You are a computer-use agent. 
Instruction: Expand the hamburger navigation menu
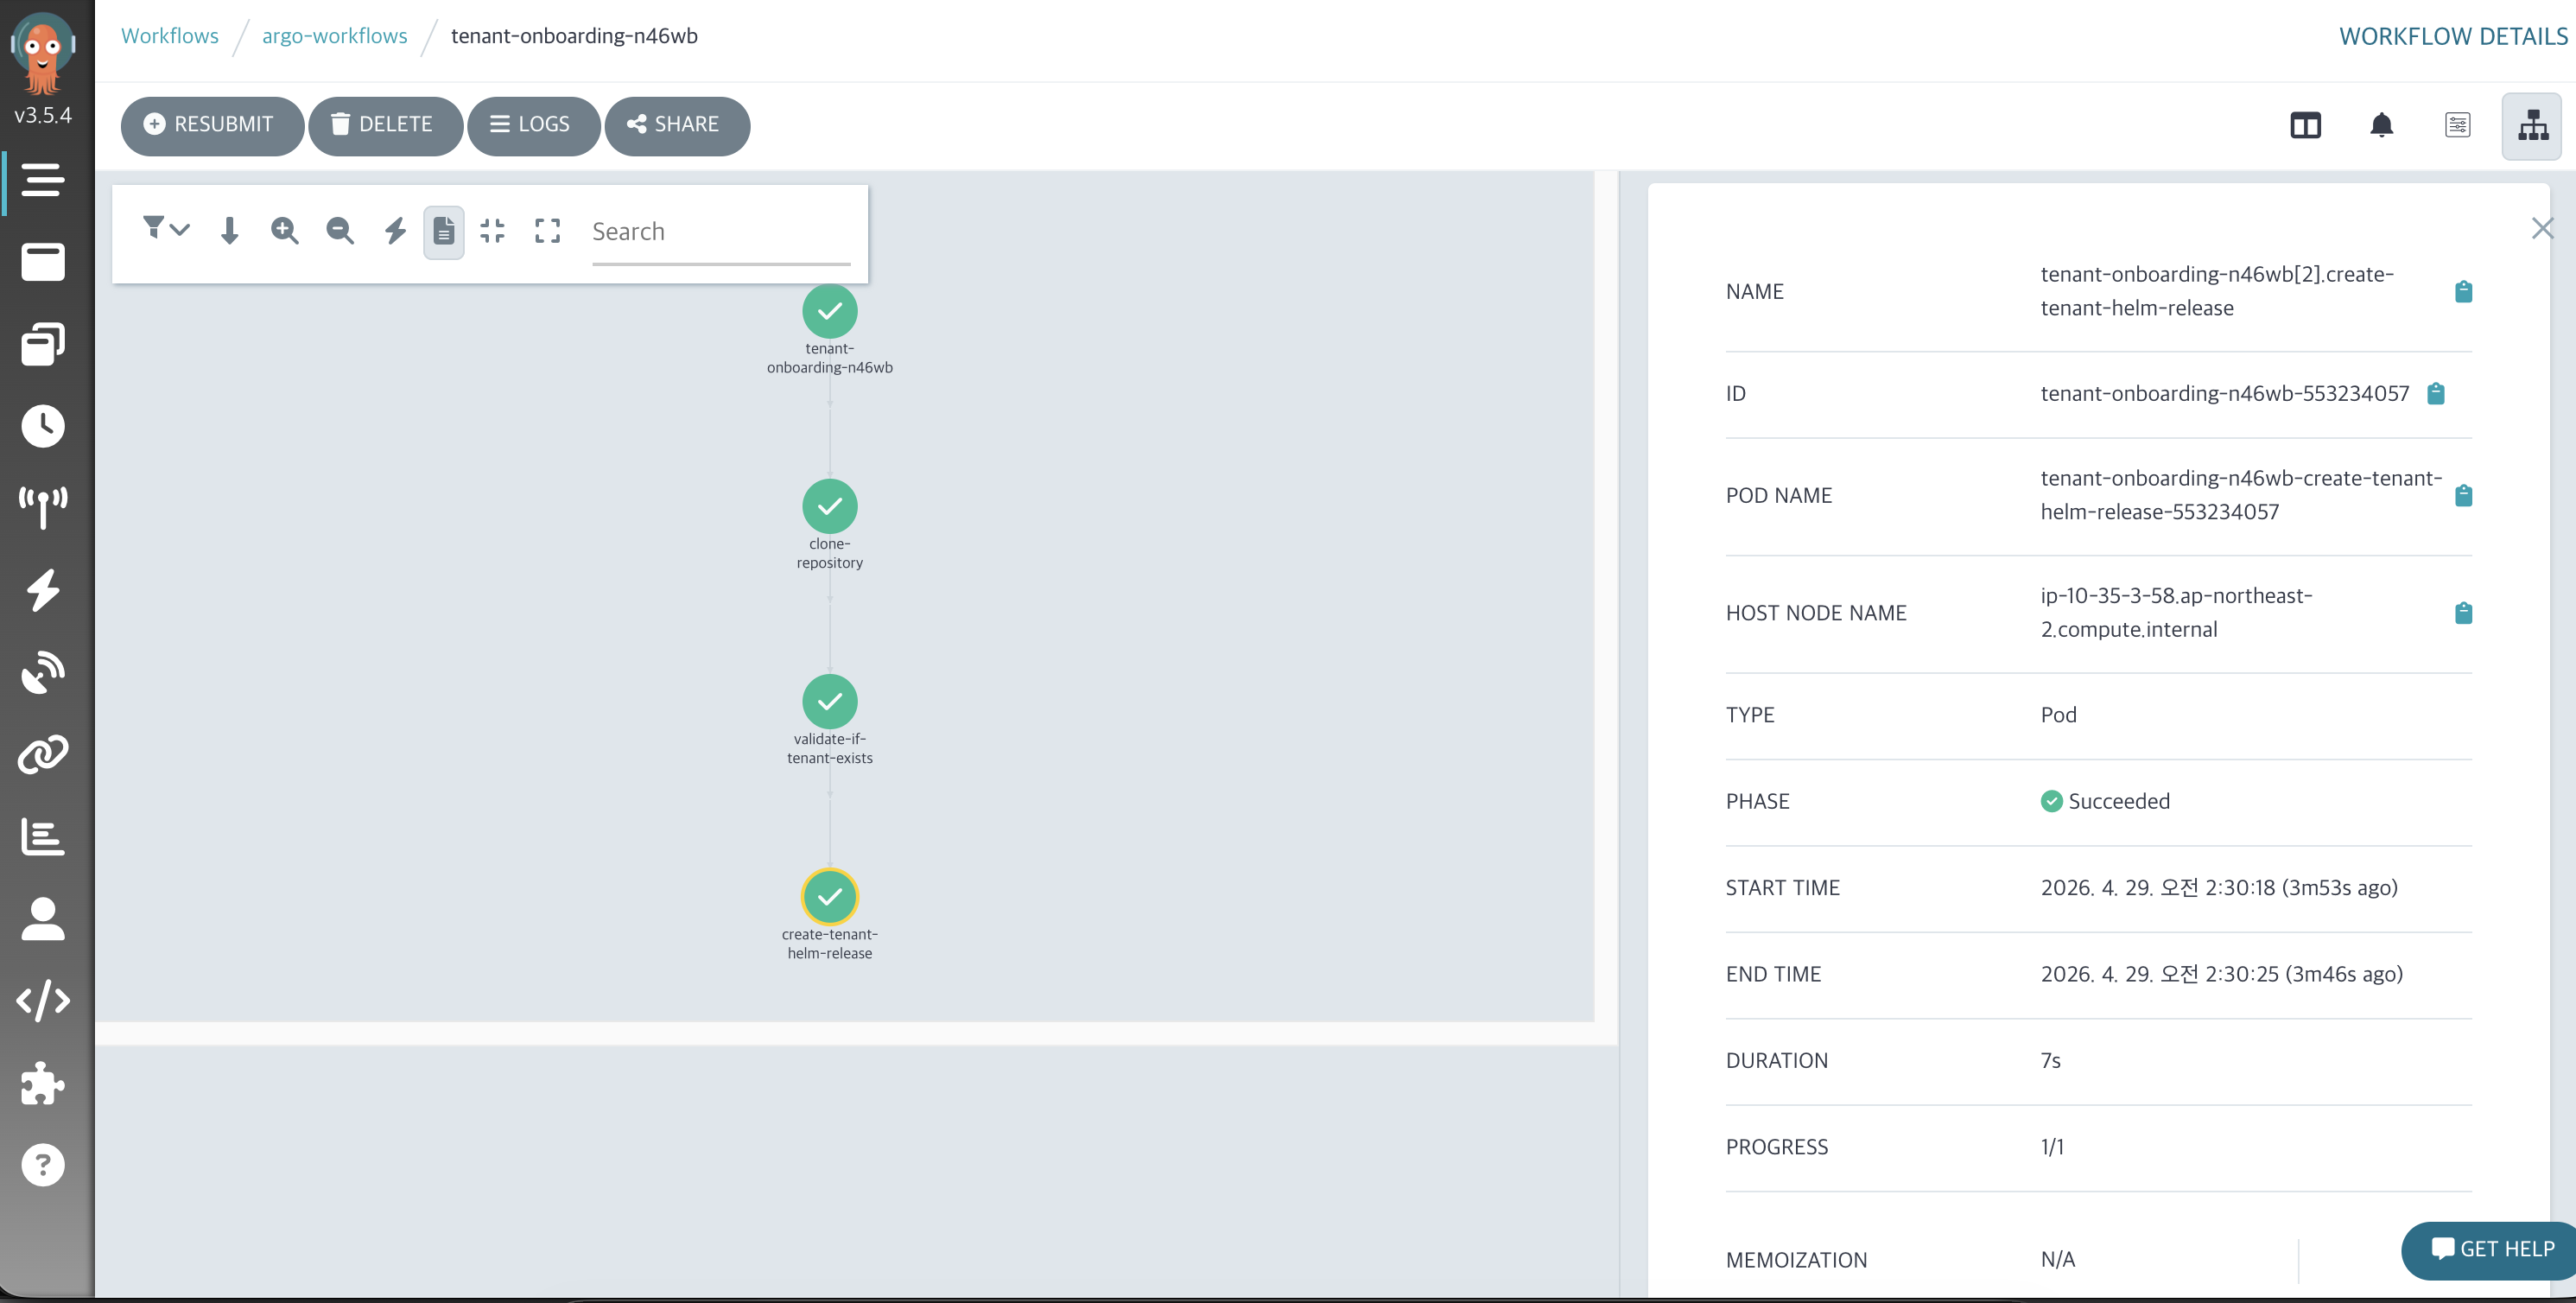point(43,180)
